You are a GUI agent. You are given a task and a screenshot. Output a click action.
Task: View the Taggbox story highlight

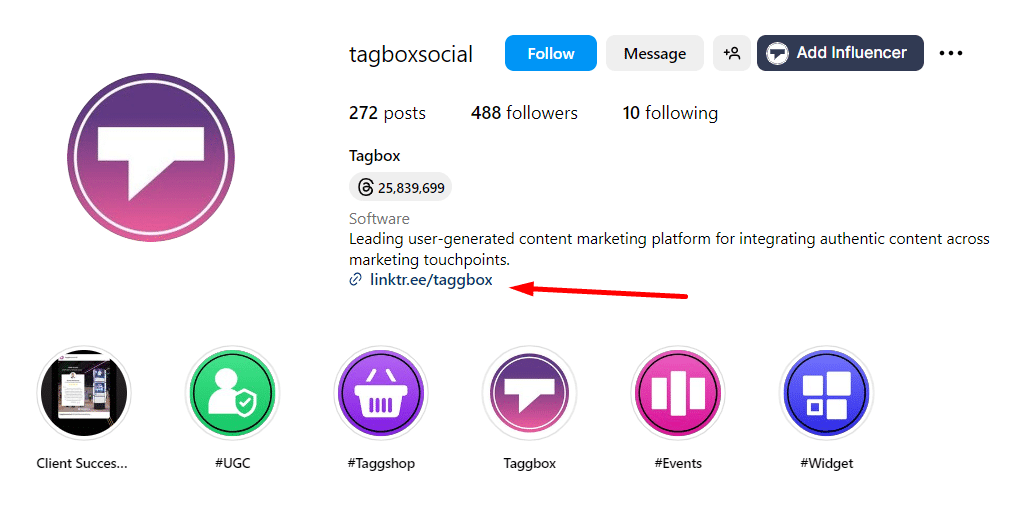click(x=529, y=394)
